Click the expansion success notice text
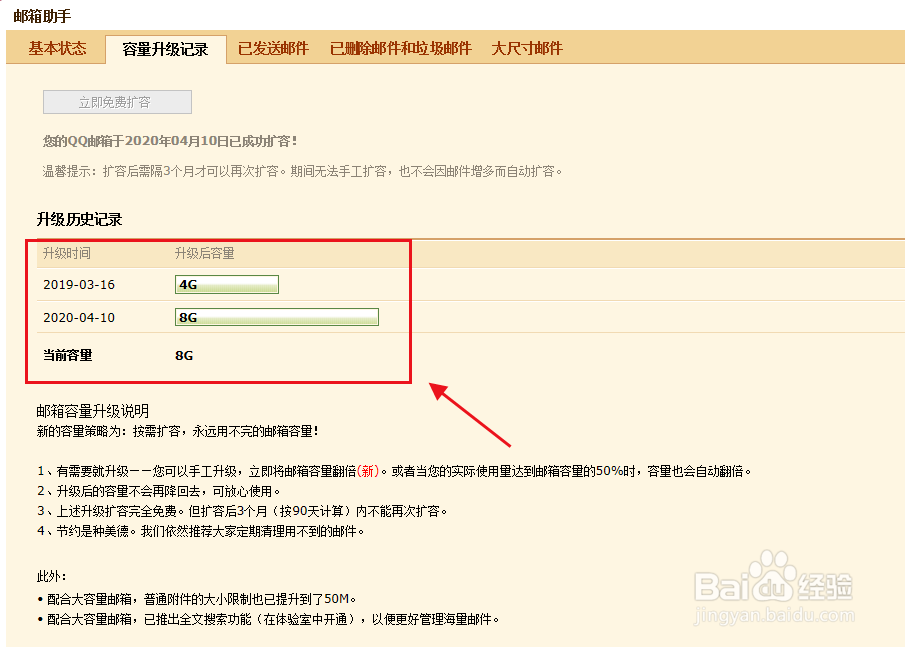Image resolution: width=905 pixels, height=647 pixels. 170,141
